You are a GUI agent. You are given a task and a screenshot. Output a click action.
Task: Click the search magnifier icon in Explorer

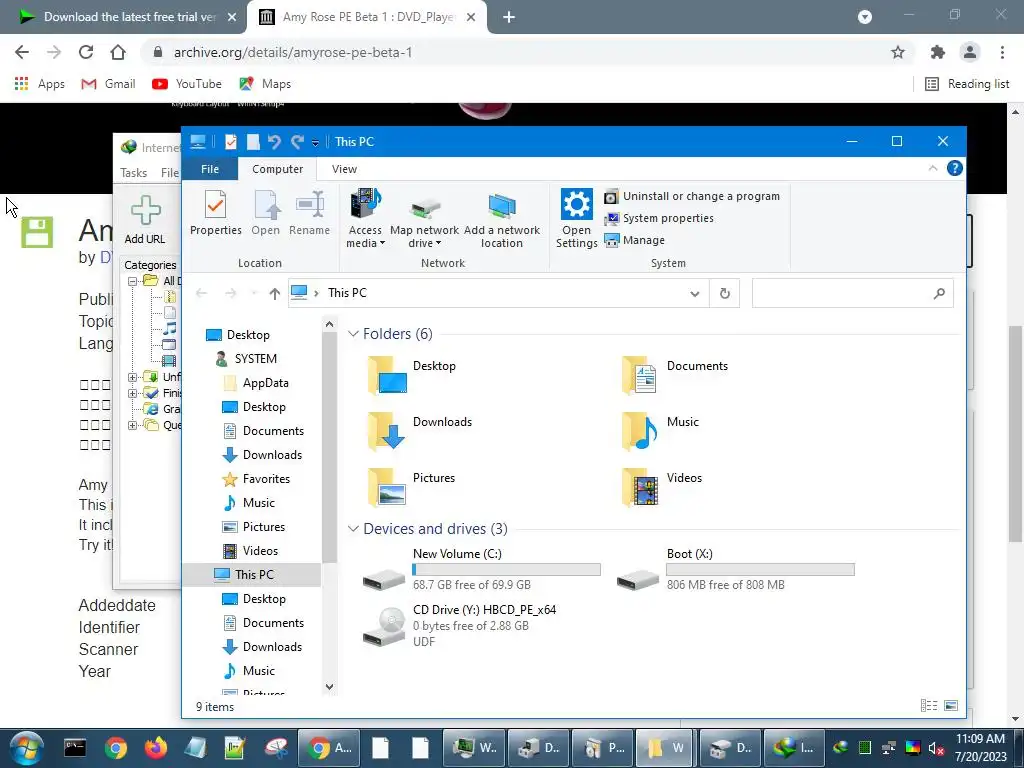click(x=939, y=293)
